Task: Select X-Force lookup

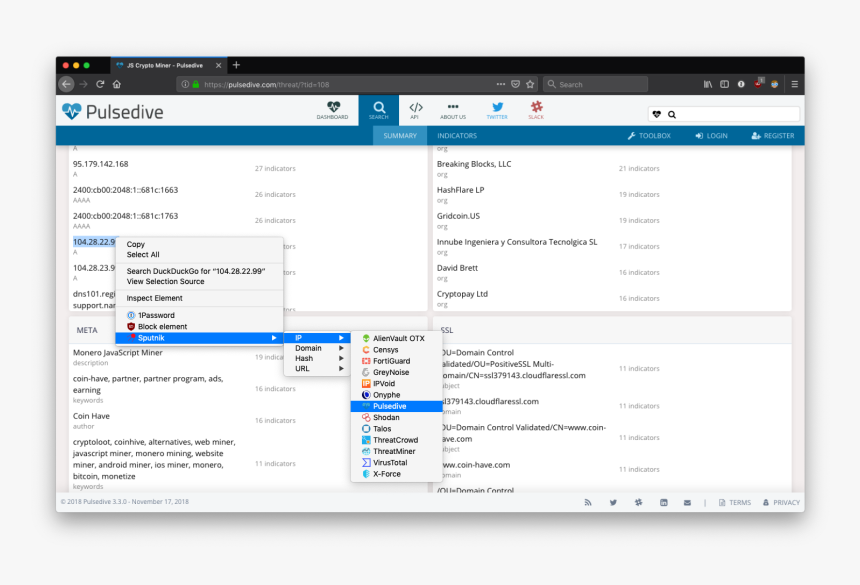Action: (397, 474)
